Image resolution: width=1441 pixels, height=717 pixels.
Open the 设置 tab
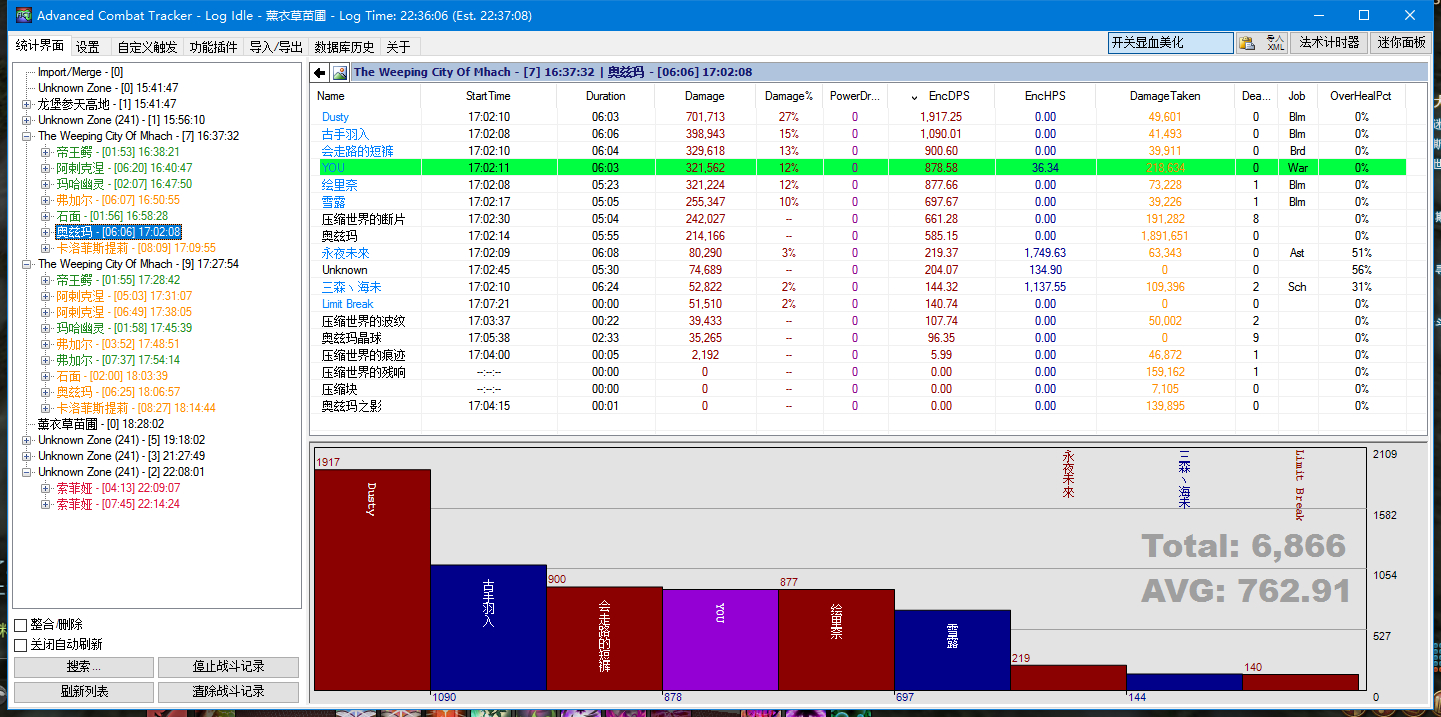(88, 47)
